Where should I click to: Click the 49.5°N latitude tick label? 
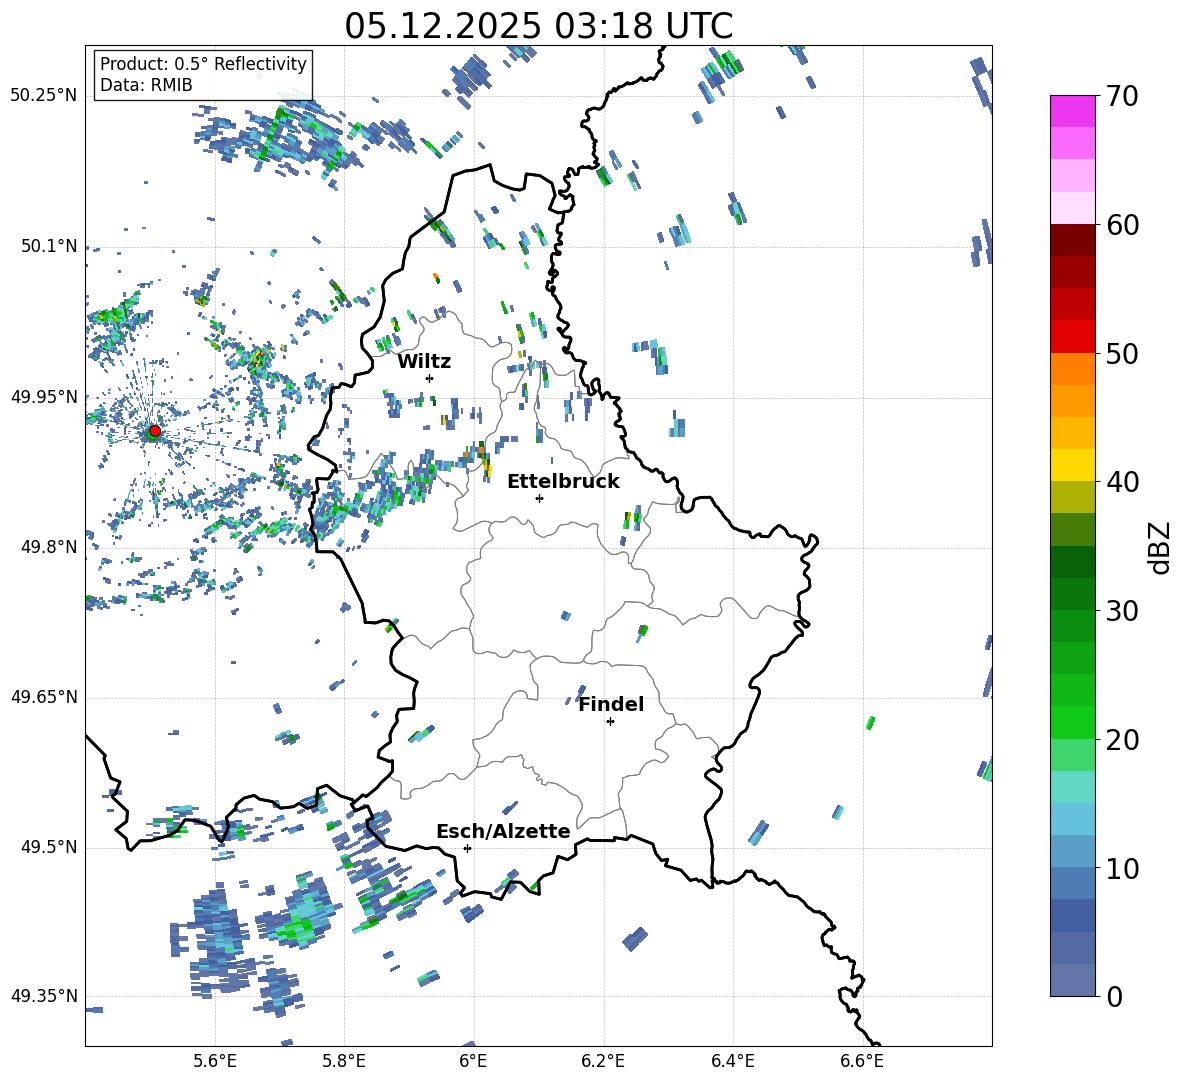click(48, 848)
